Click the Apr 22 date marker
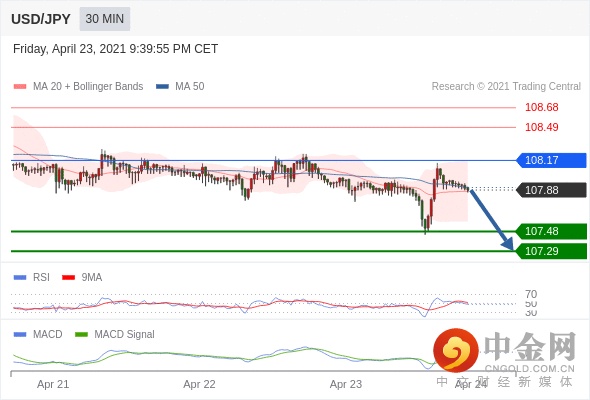The image size is (590, 400). pos(199,384)
